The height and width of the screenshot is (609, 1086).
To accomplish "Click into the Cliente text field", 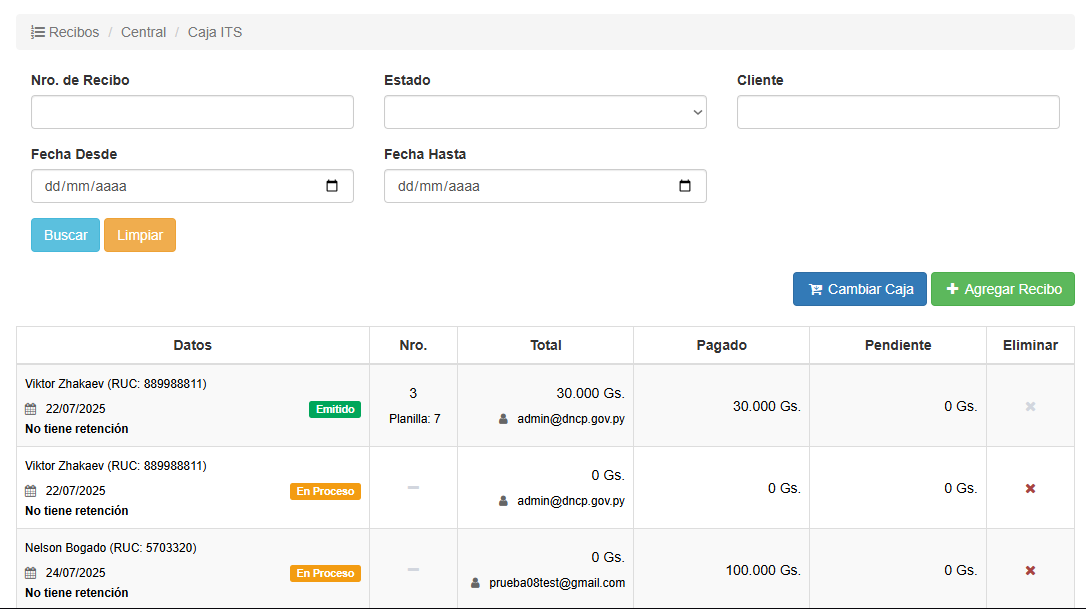I will point(898,112).
